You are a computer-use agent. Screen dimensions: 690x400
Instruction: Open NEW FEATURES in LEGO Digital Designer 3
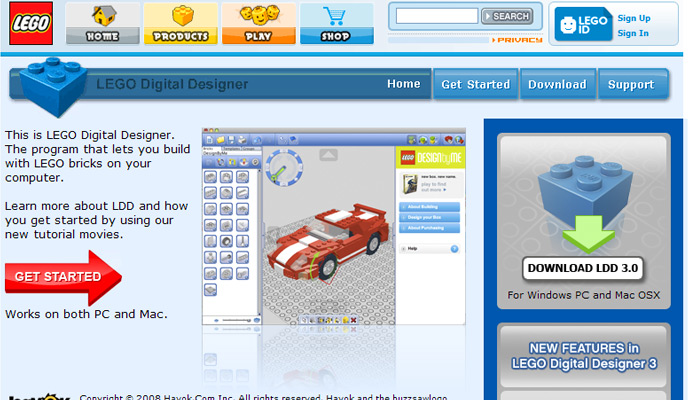tap(584, 356)
